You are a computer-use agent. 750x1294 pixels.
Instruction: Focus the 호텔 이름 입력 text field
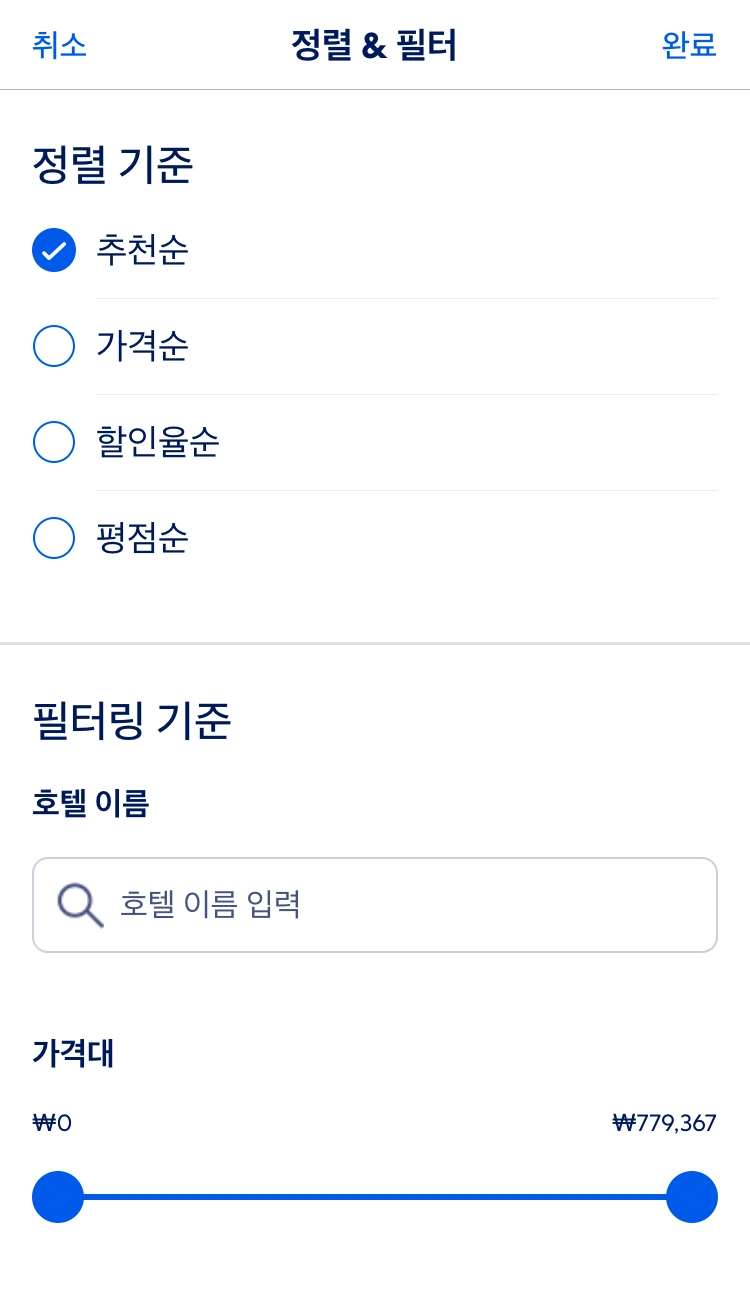click(400, 905)
